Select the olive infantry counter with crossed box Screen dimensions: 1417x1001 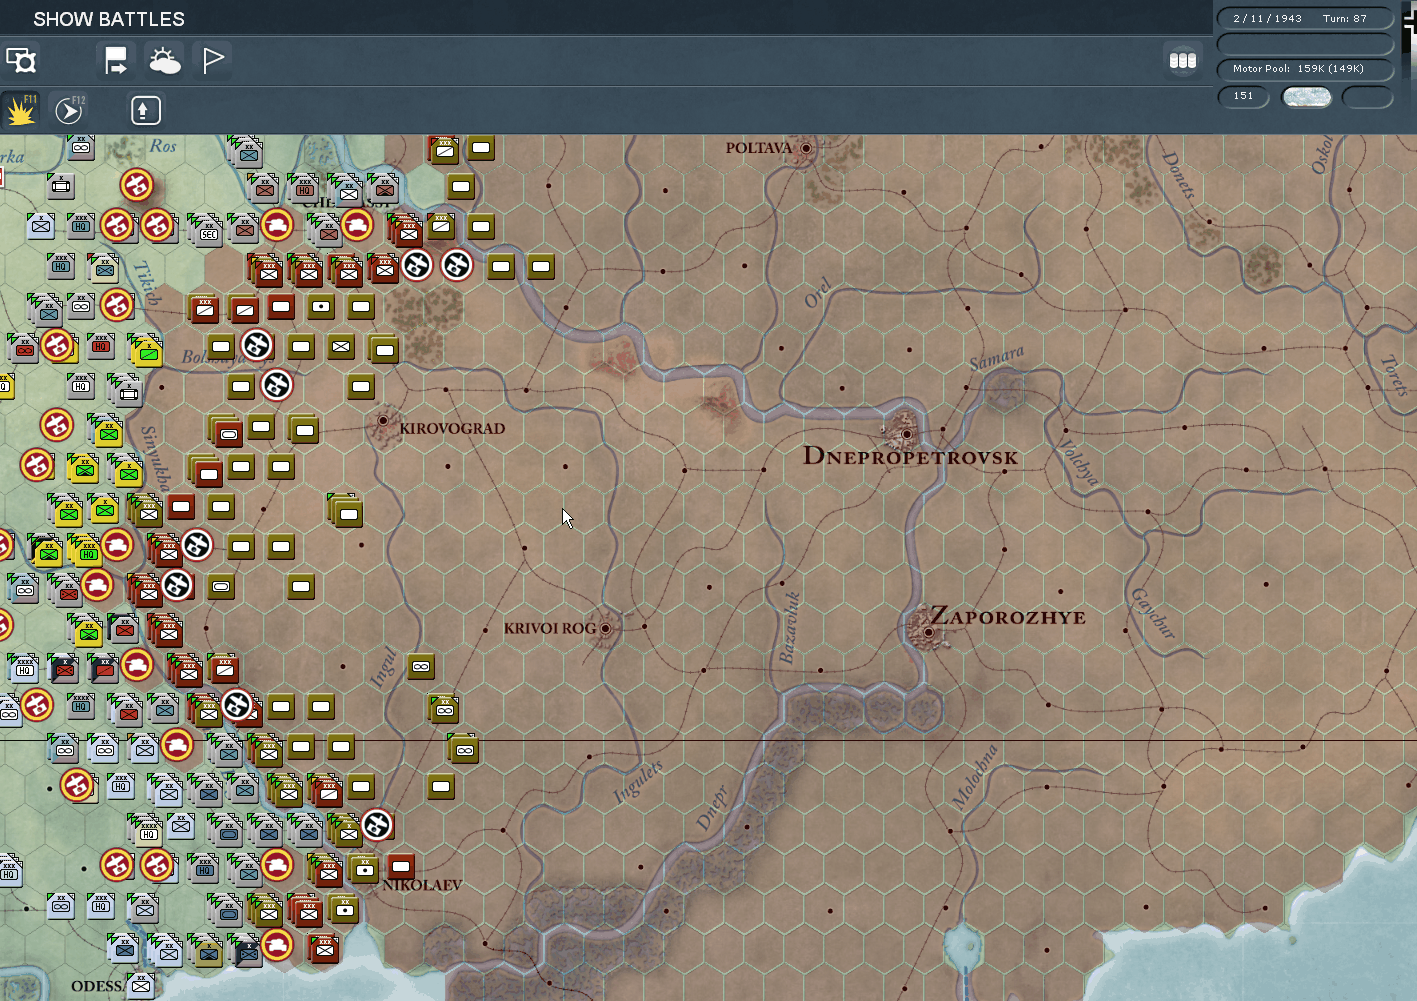[341, 347]
